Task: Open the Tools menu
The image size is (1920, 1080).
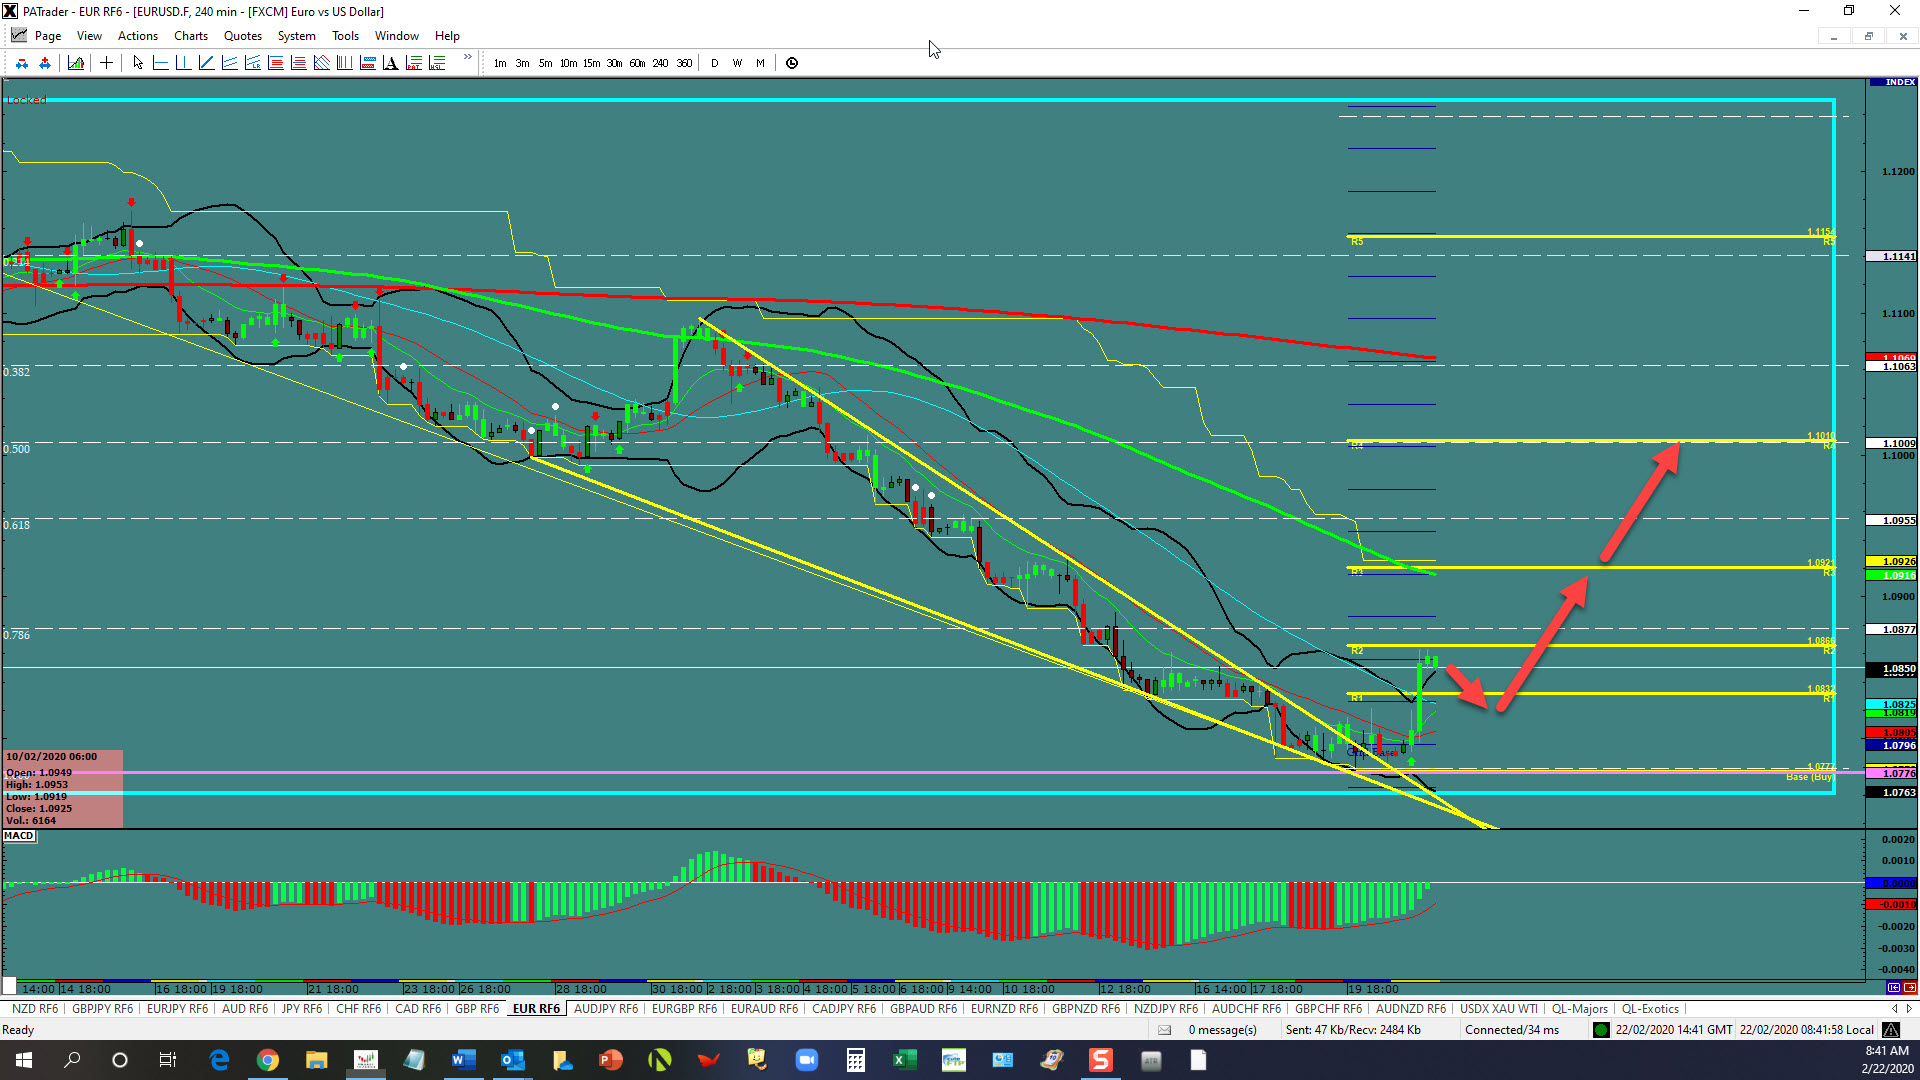Action: click(345, 36)
